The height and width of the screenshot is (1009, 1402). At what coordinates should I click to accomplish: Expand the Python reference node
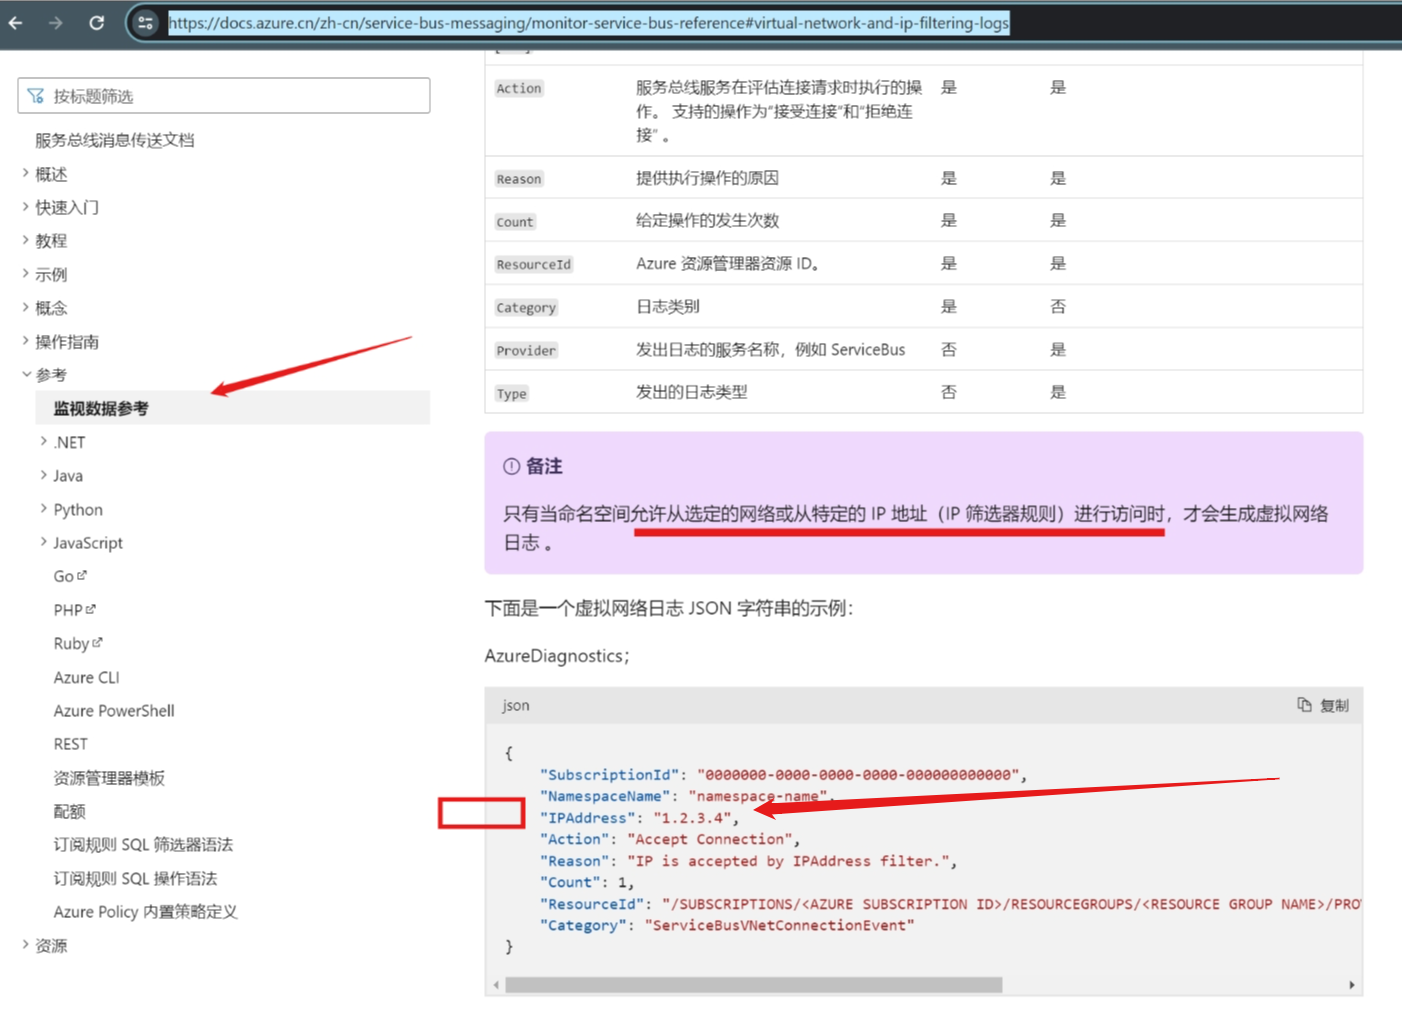(44, 509)
